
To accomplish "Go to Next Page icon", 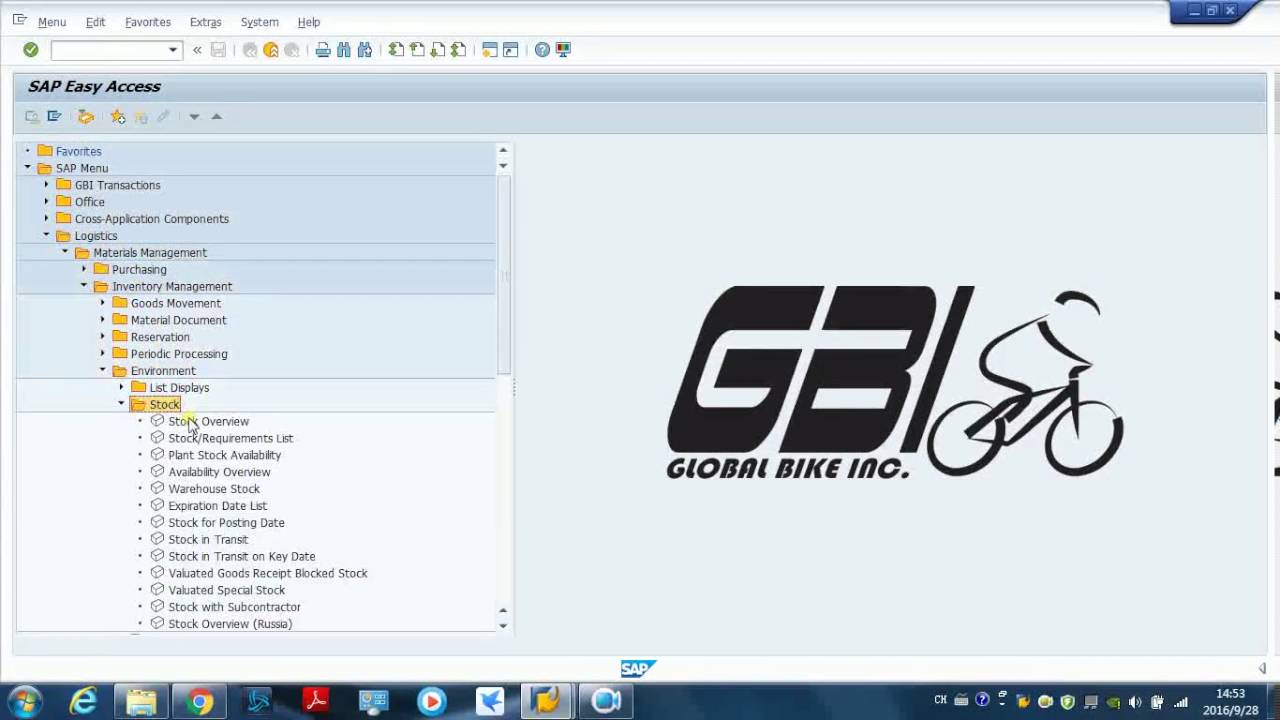I will tap(437, 49).
